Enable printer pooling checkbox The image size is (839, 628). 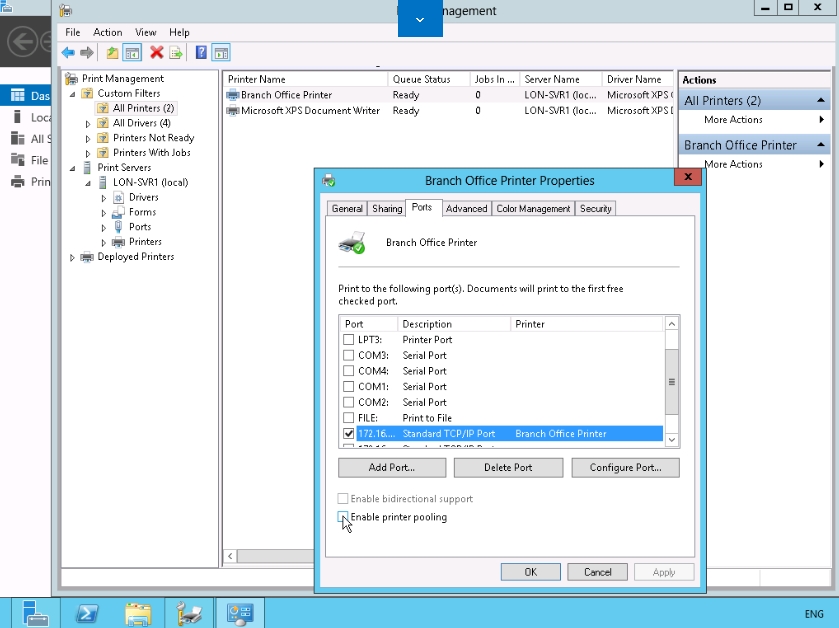coord(344,517)
